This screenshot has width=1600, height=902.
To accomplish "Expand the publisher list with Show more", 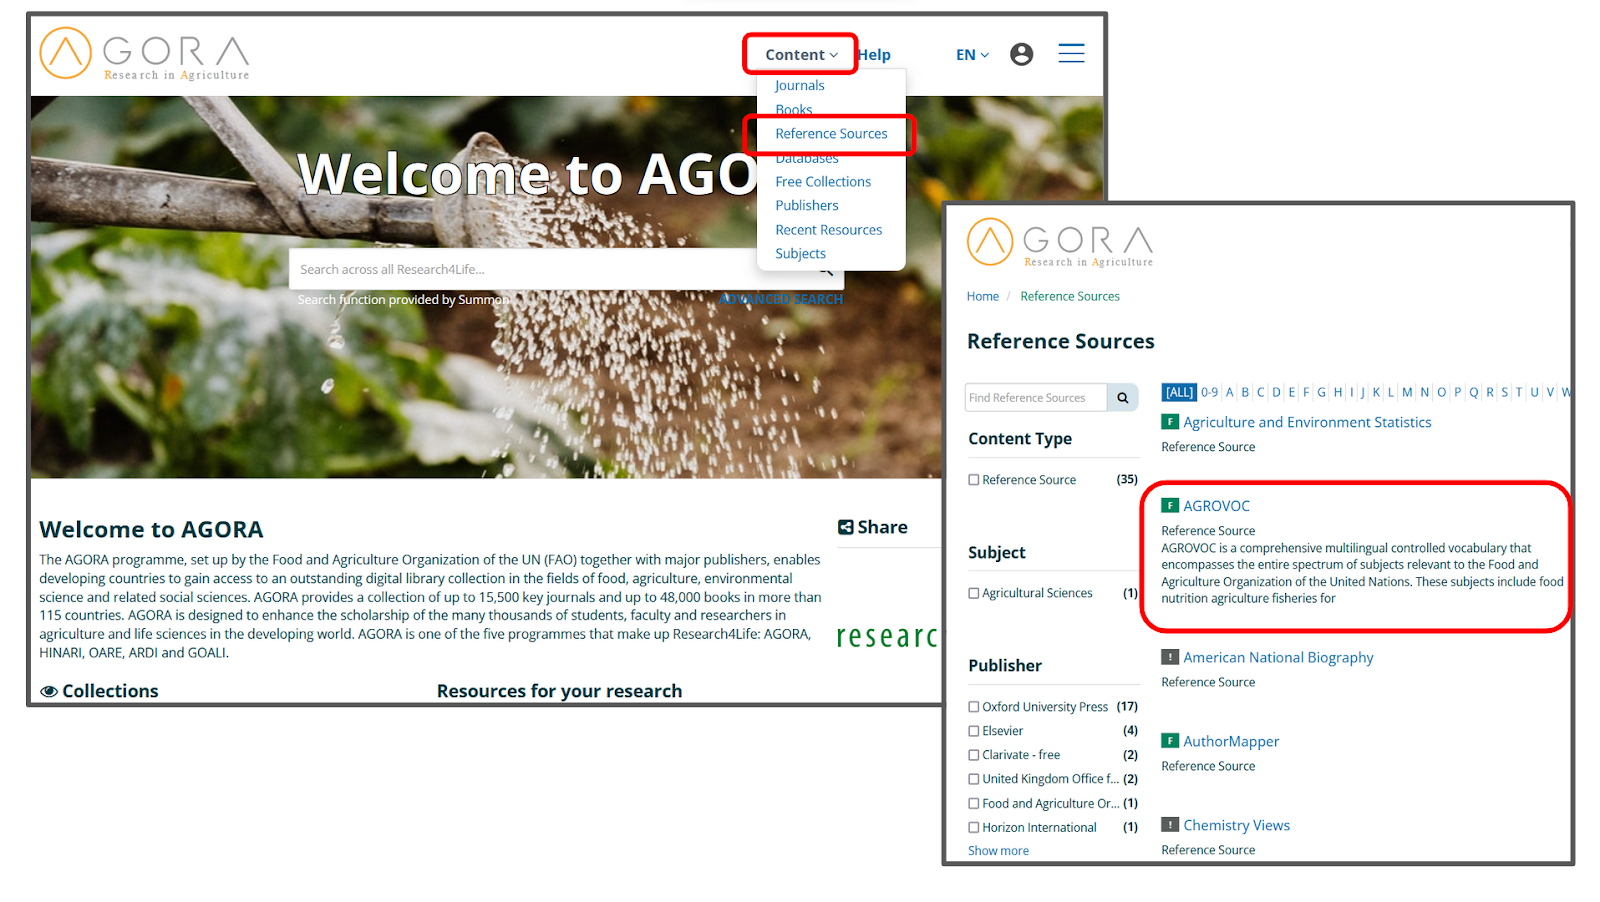I will point(998,851).
